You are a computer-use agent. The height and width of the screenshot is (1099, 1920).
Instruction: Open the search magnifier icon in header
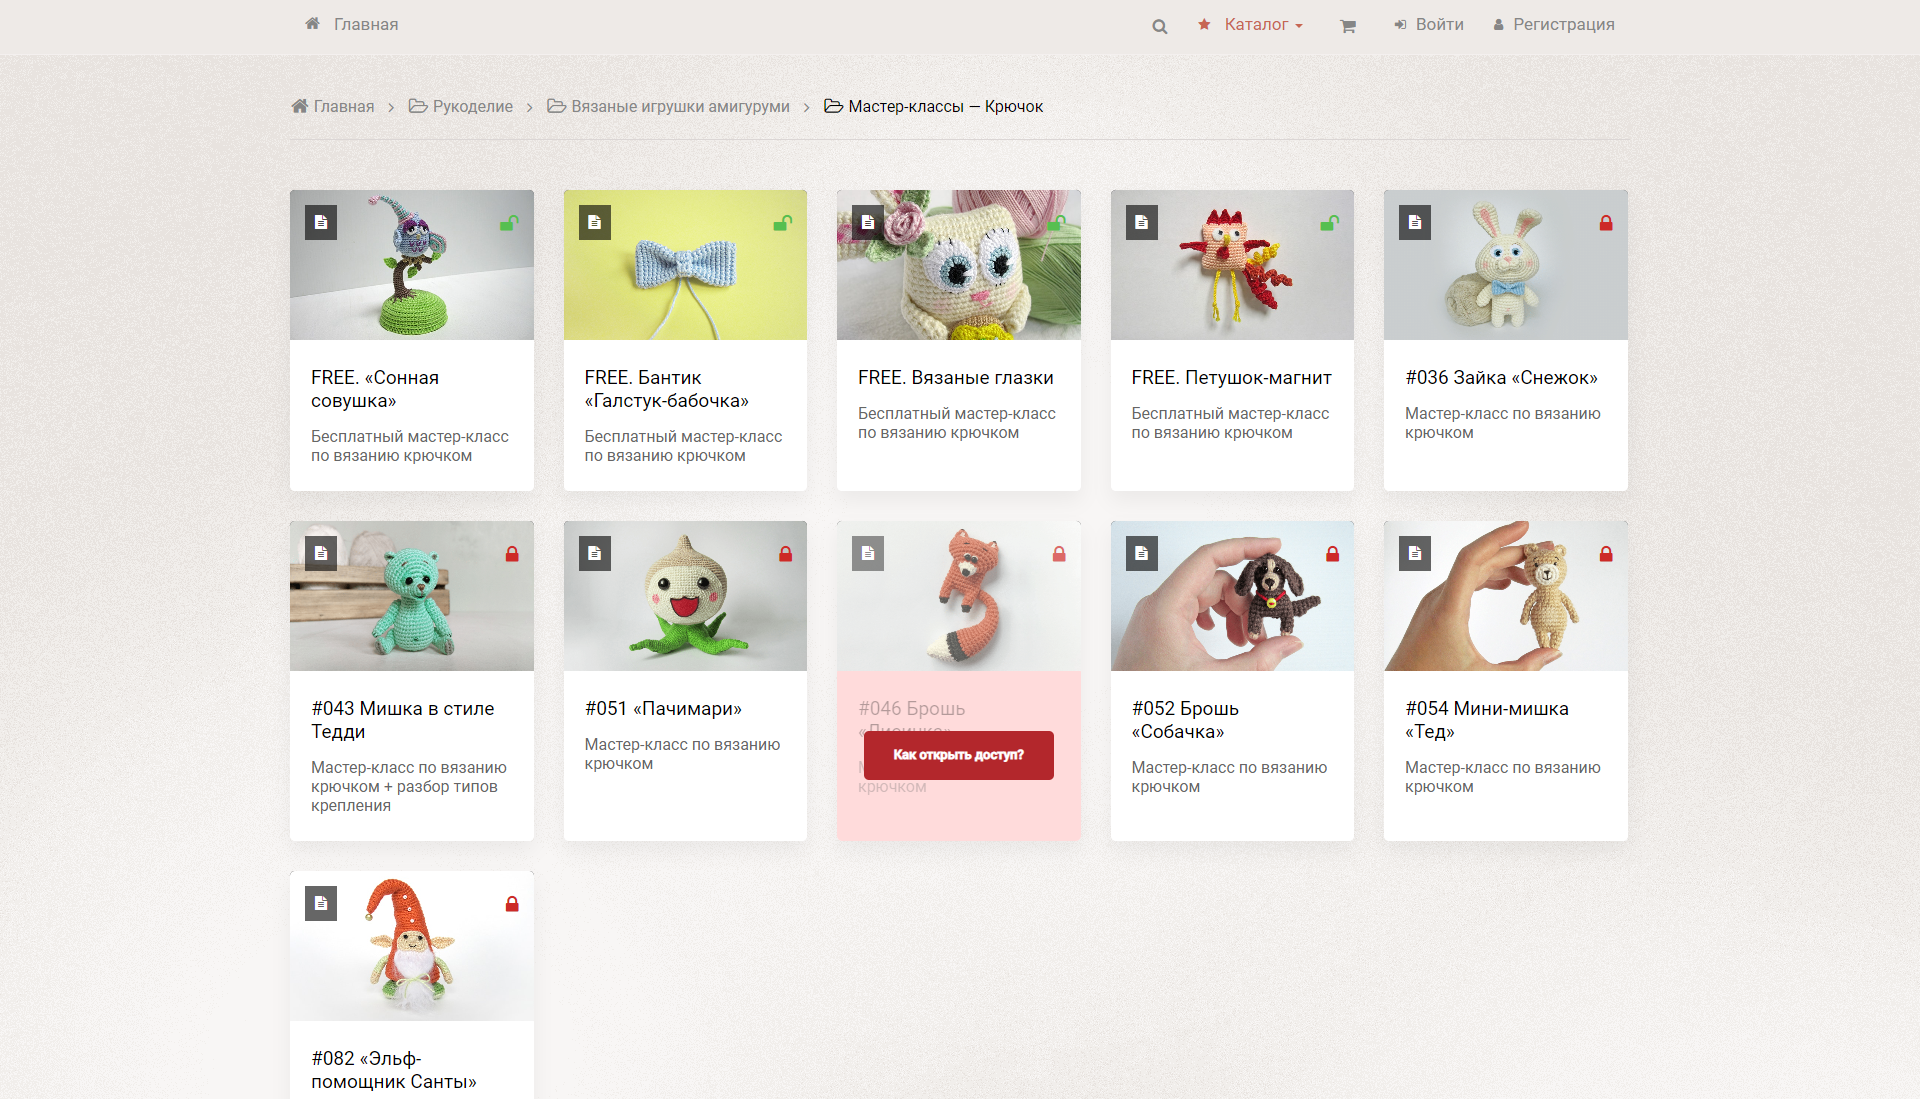pyautogui.click(x=1159, y=26)
